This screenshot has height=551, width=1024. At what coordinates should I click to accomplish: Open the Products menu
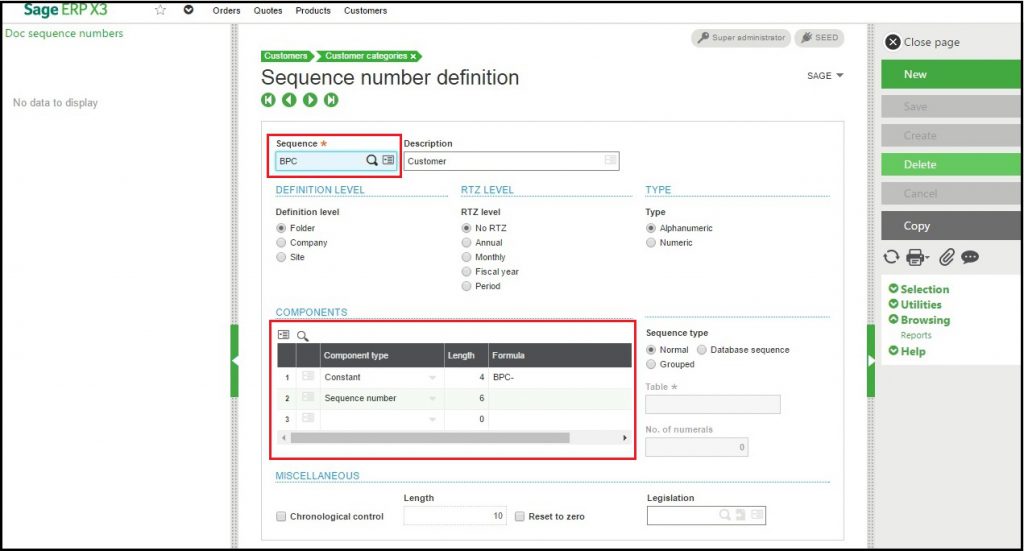(313, 11)
